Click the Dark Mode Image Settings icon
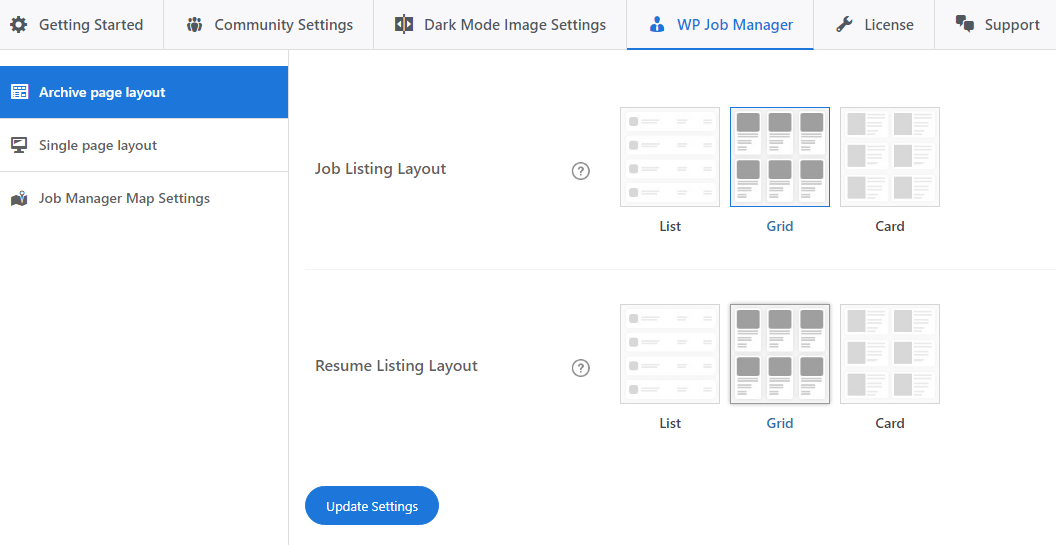 (x=404, y=25)
